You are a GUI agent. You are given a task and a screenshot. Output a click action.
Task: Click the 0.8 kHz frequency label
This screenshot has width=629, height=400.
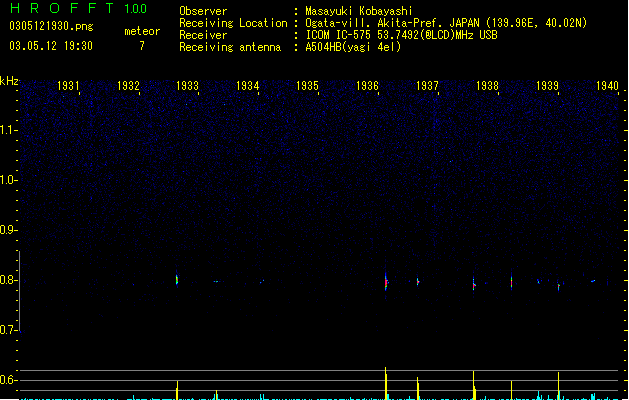pyautogui.click(x=8, y=280)
